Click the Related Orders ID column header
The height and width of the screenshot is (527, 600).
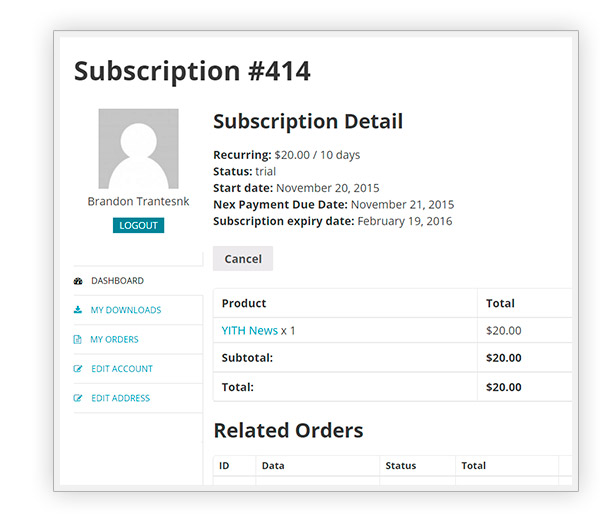point(224,466)
